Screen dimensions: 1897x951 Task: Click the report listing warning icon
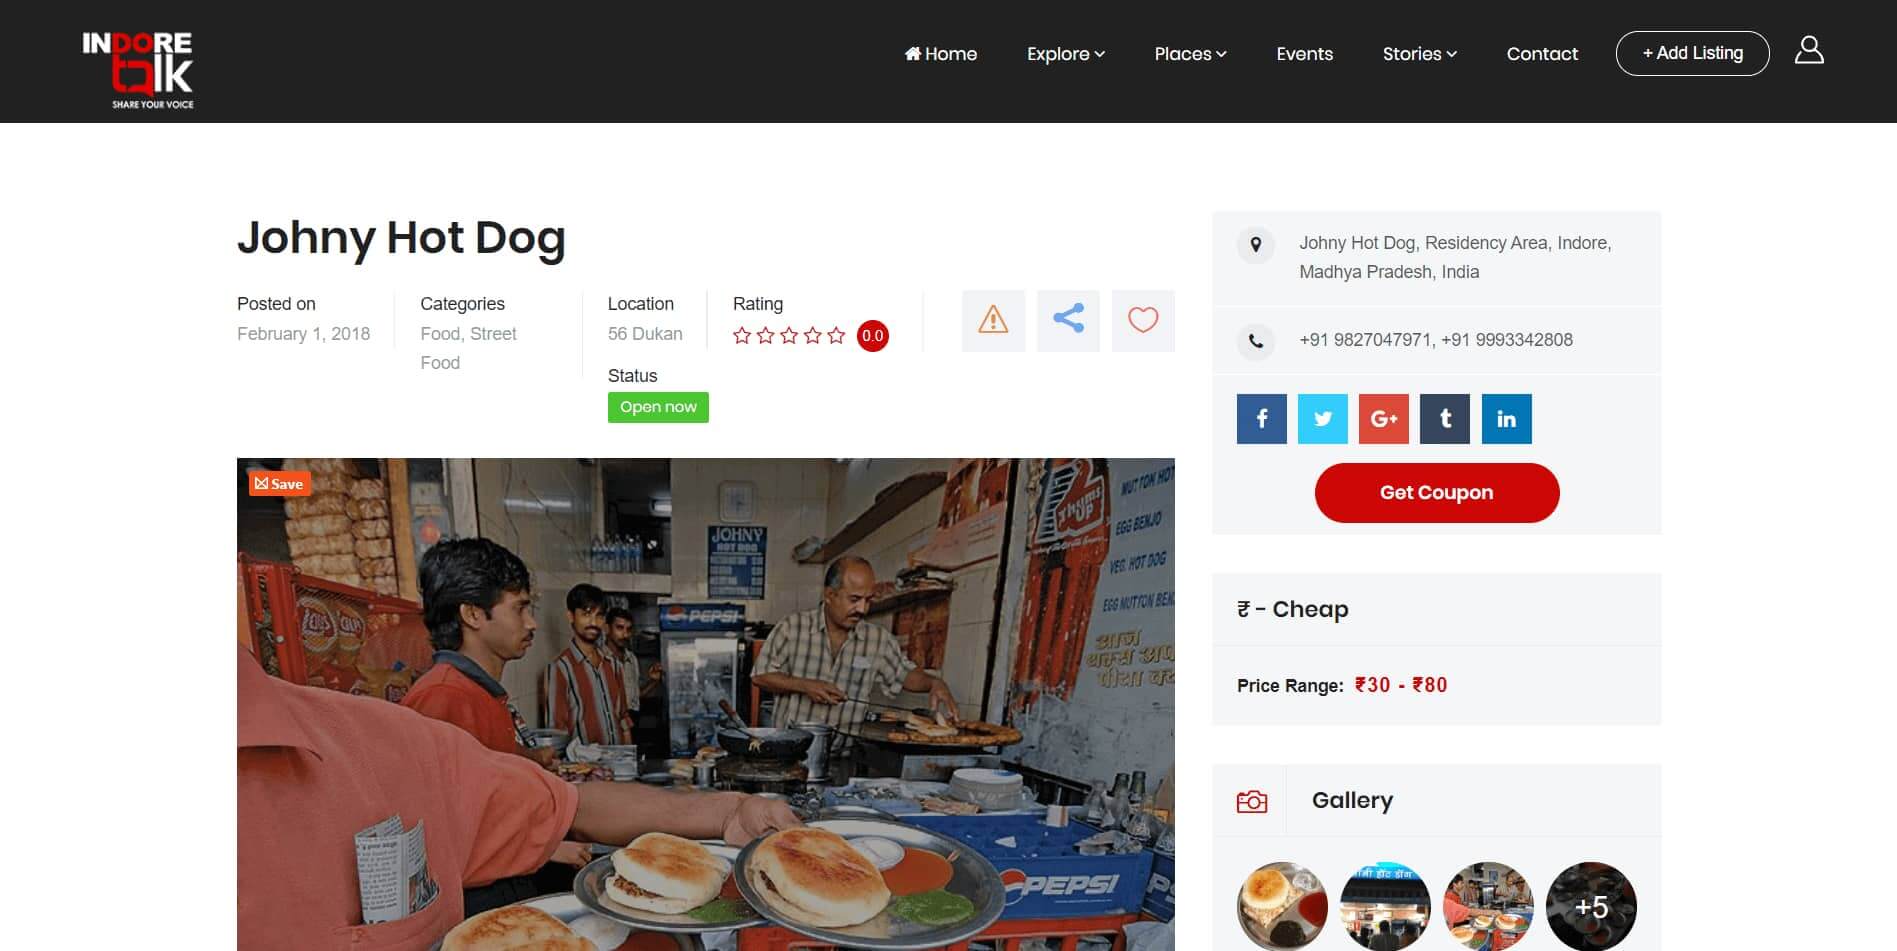click(x=993, y=321)
